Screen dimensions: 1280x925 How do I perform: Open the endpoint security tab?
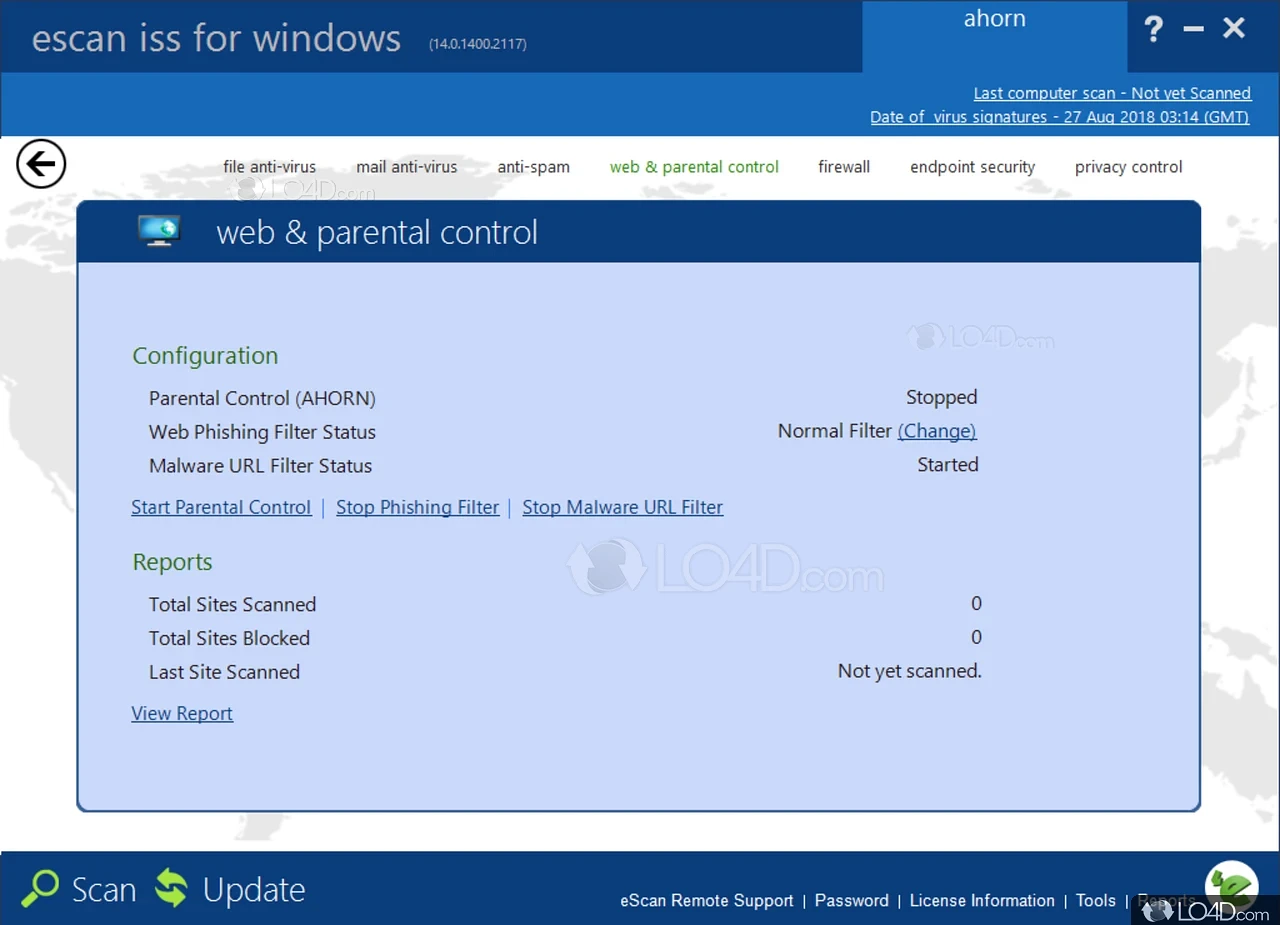[x=973, y=167]
